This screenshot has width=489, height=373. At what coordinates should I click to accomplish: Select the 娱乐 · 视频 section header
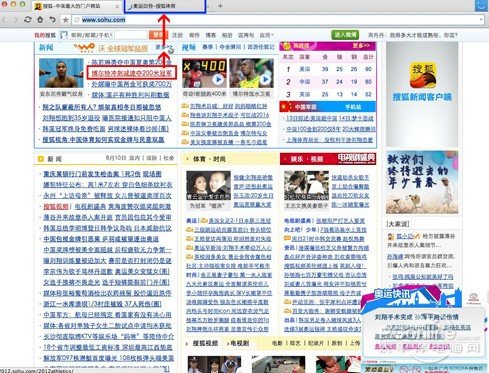tap(306, 159)
